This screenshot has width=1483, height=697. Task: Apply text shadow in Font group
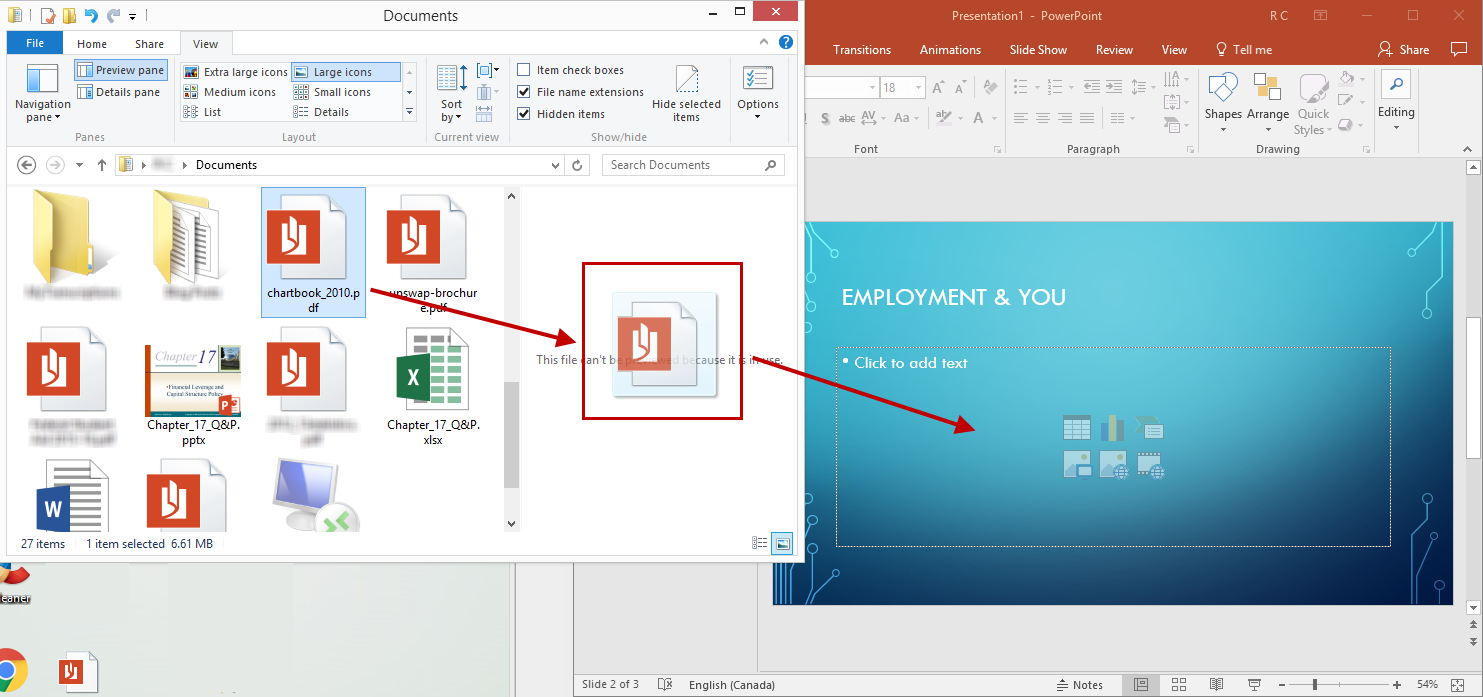[x=825, y=118]
